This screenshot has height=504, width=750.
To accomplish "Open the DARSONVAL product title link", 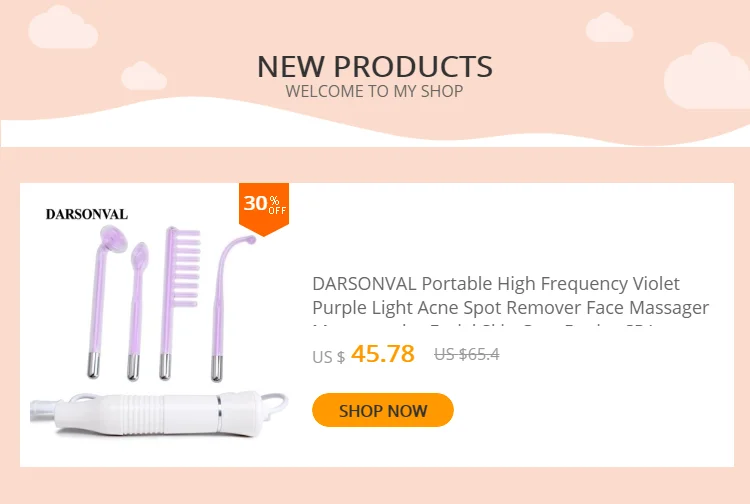I will point(510,296).
